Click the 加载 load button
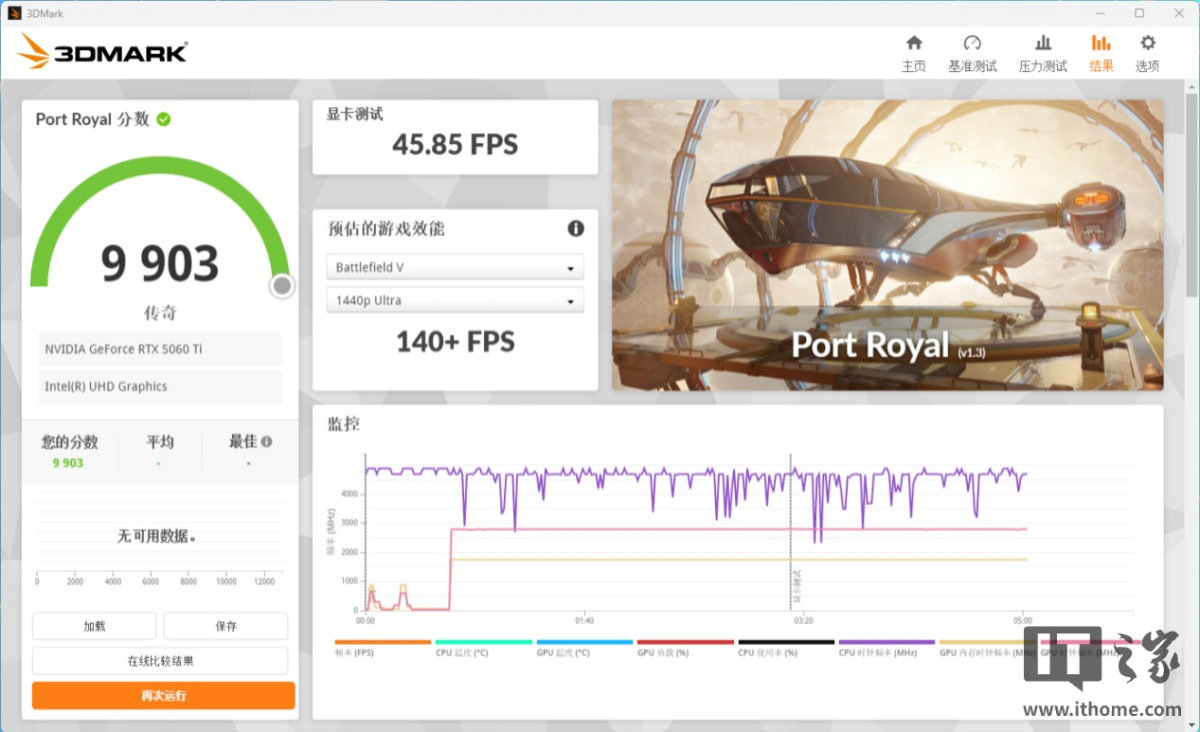Image resolution: width=1200 pixels, height=732 pixels. pos(94,626)
